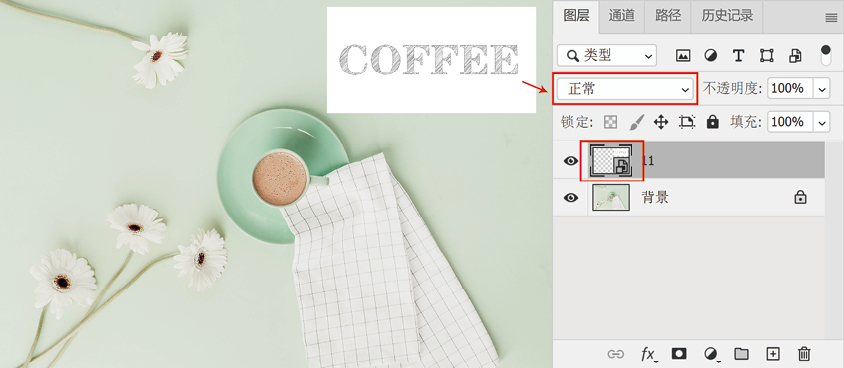
Task: Lock layer position move icon
Action: click(x=660, y=122)
